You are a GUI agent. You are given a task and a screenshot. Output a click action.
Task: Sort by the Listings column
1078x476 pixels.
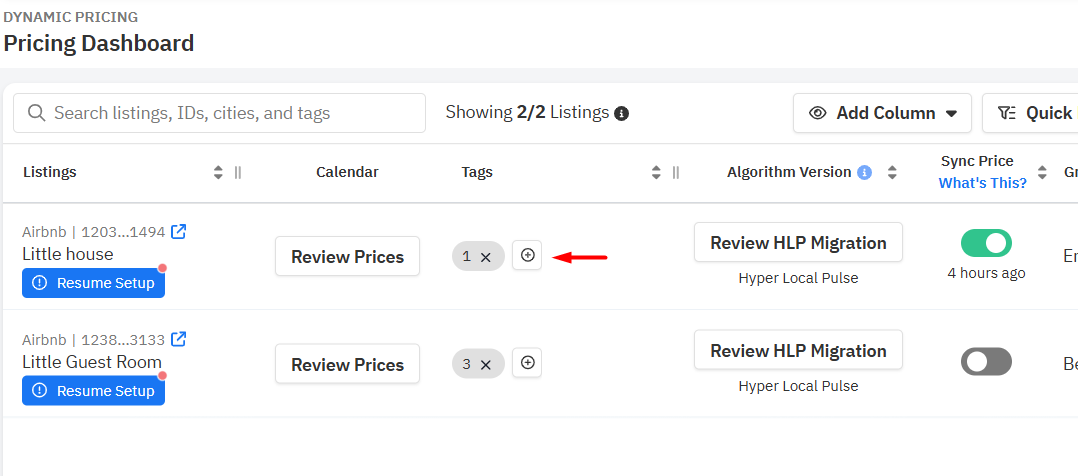pyautogui.click(x=218, y=172)
